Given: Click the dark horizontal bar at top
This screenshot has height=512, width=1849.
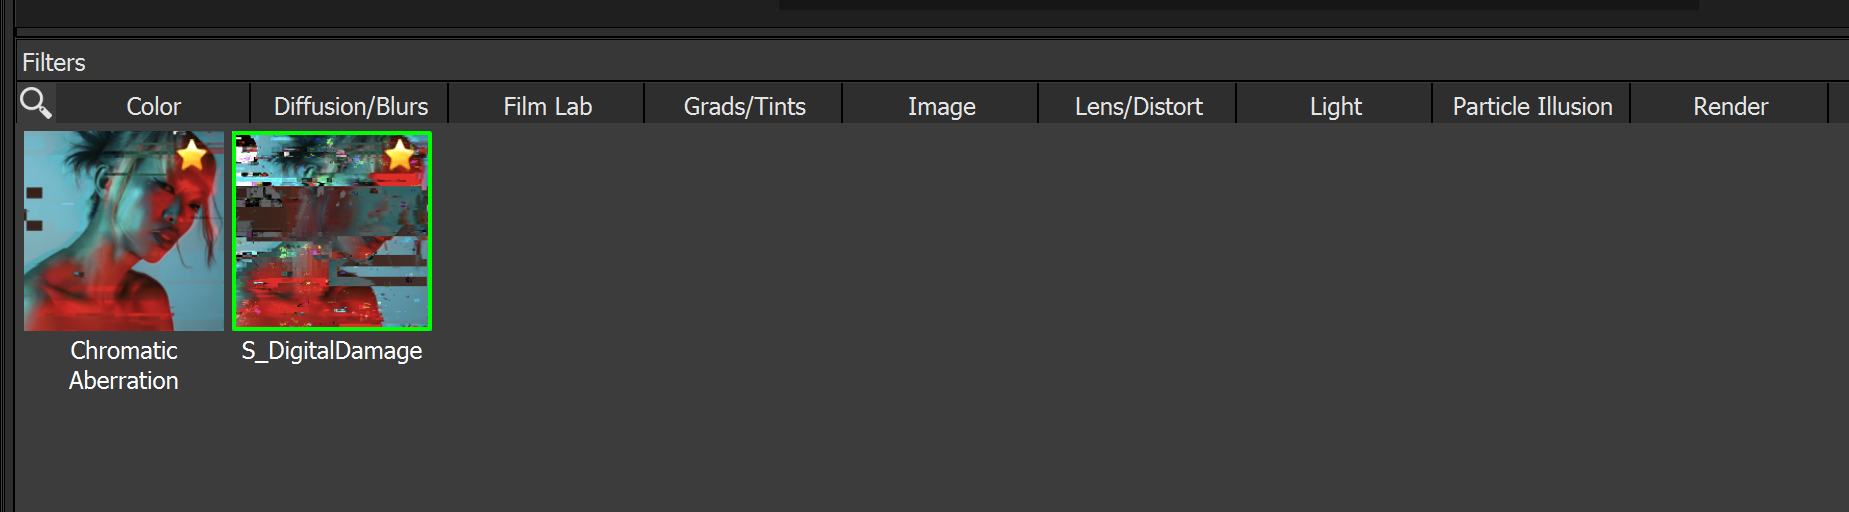Looking at the screenshot, I should 1238,5.
